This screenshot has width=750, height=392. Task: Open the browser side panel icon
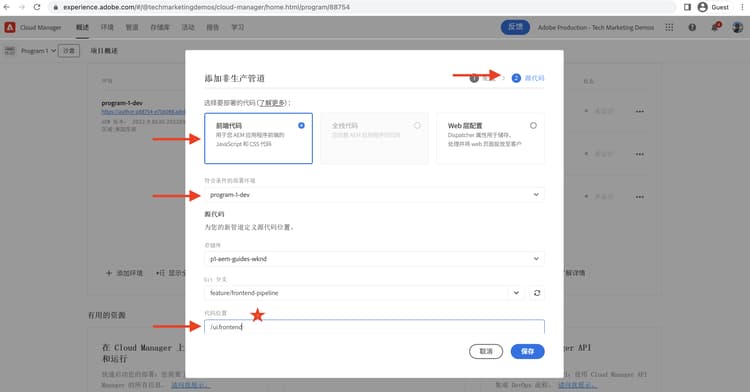(687, 7)
